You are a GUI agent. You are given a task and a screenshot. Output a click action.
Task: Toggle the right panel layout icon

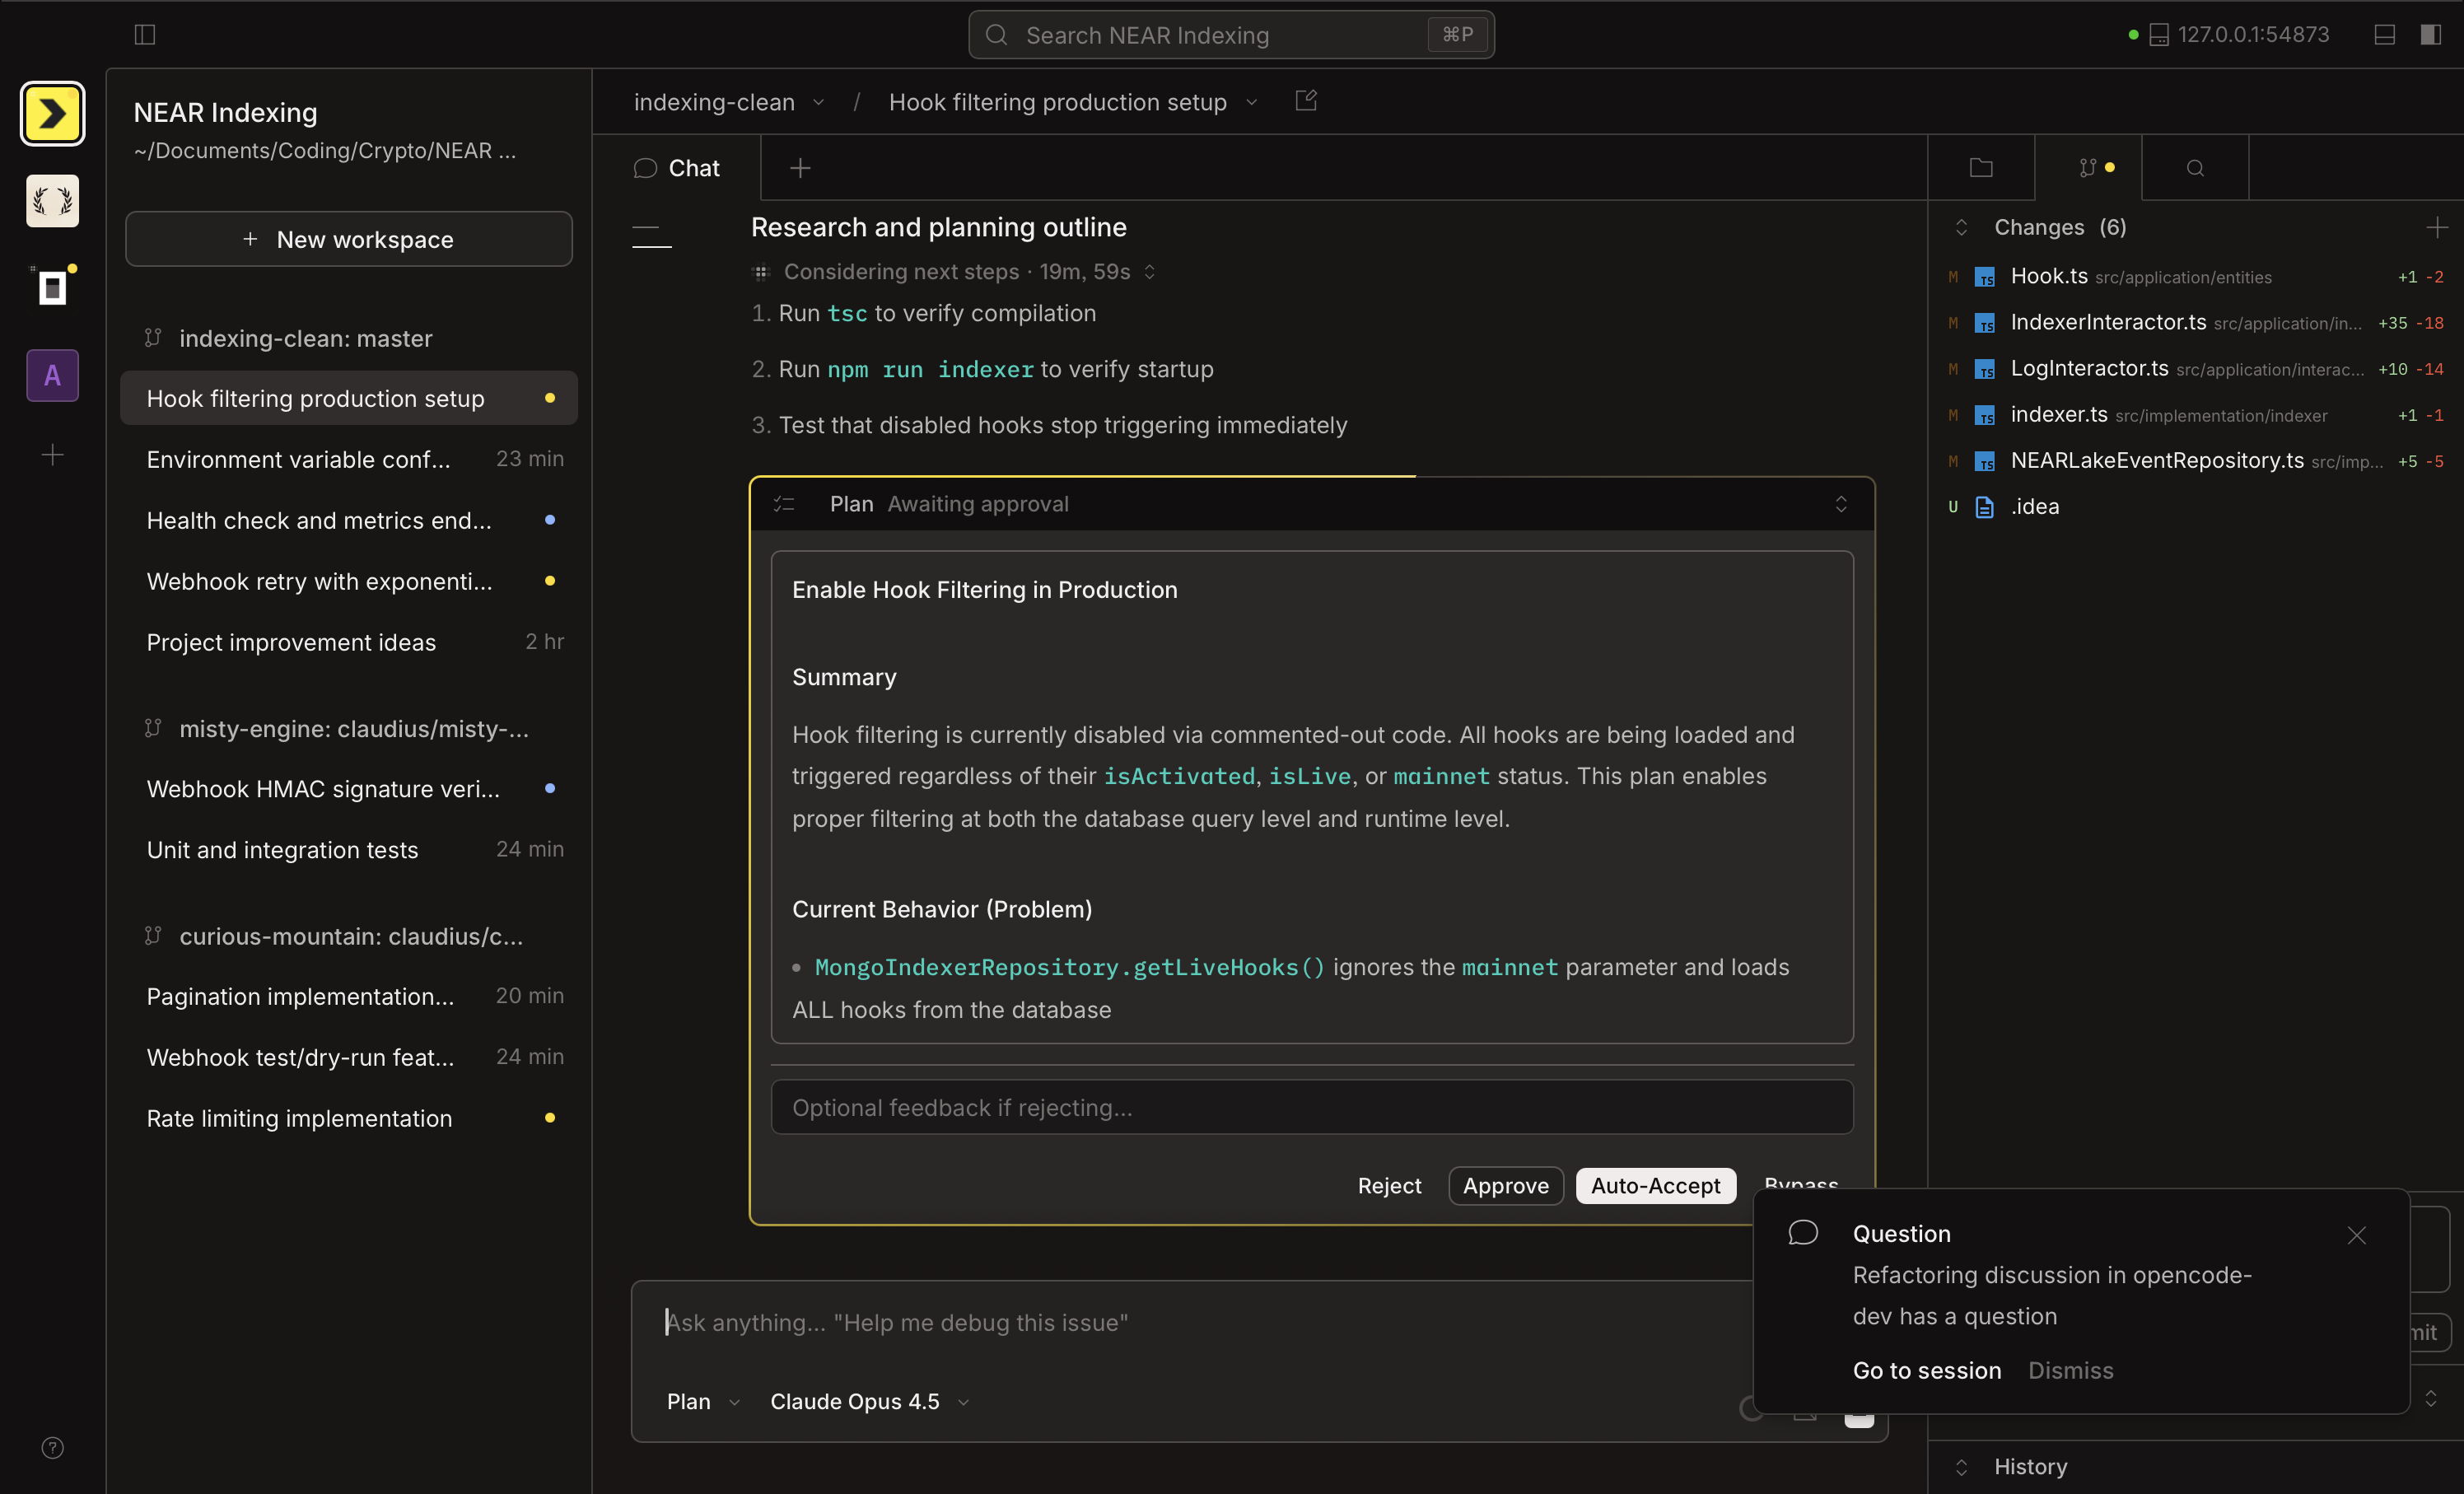pos(2431,35)
